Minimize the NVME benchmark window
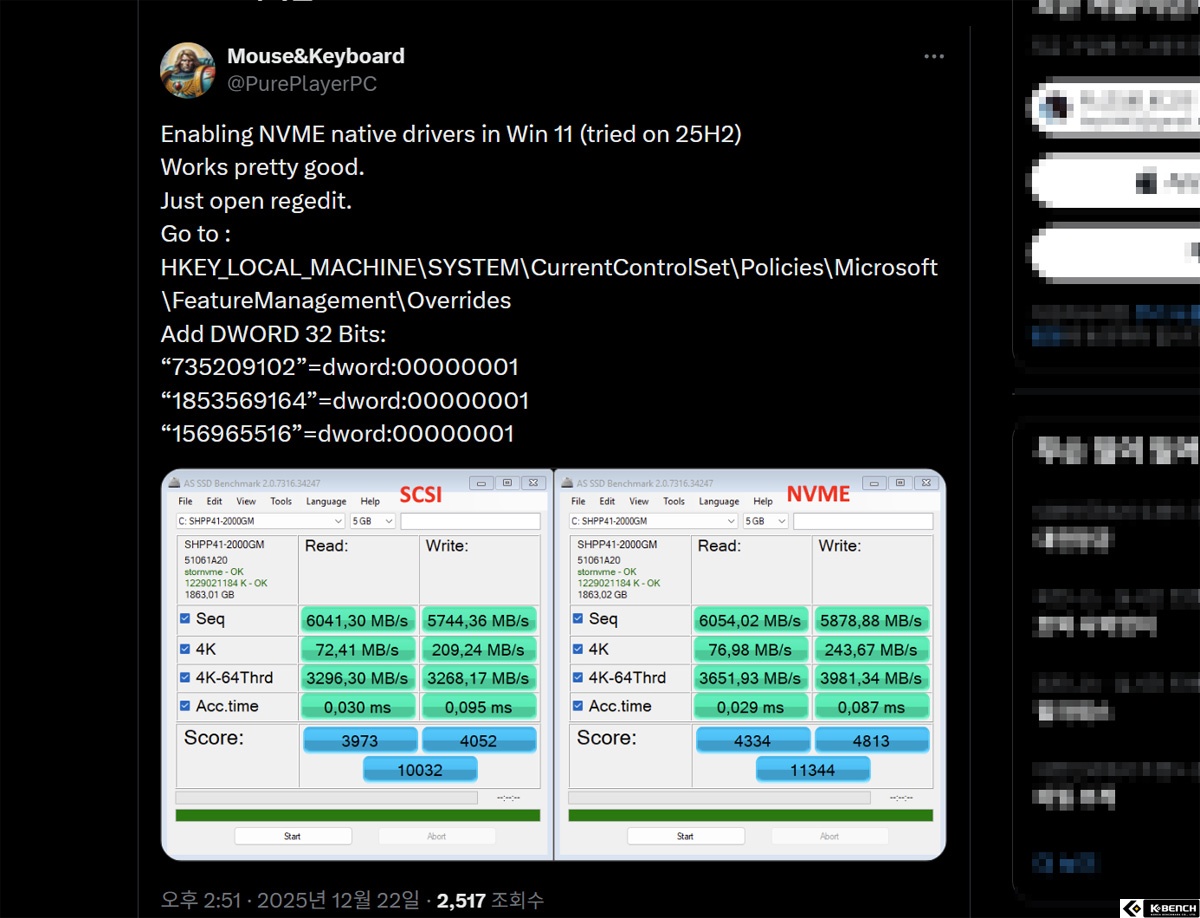The image size is (1200, 918). point(876,482)
